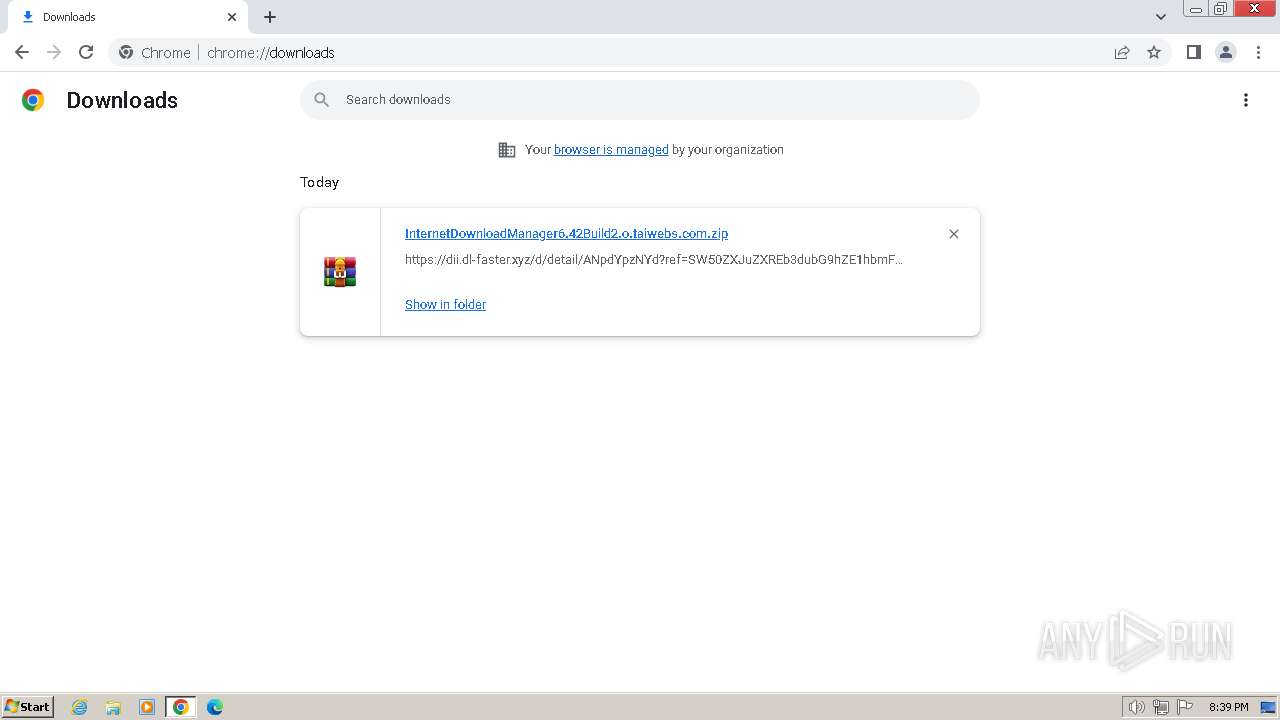The image size is (1280, 720).
Task: Minimize the Chrome window
Action: point(1196,9)
